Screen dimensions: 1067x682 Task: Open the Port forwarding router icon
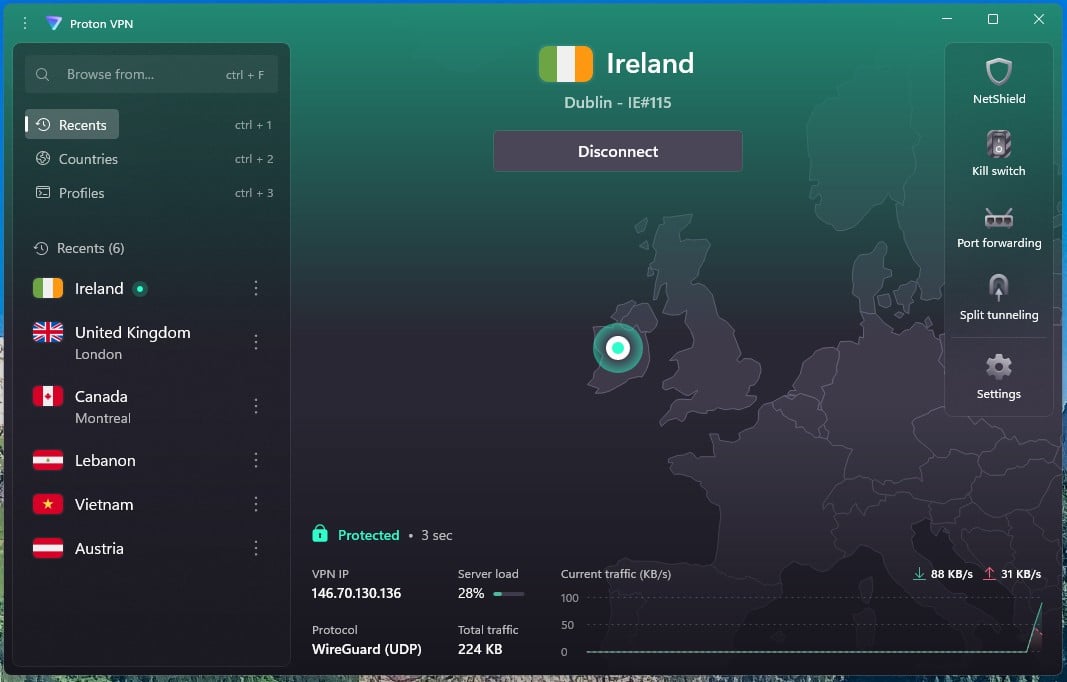998,218
